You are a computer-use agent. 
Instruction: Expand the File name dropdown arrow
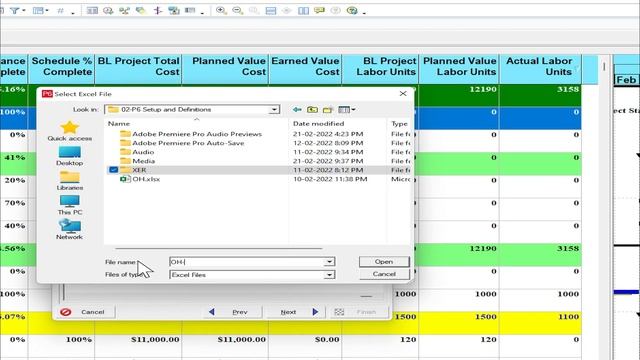click(329, 262)
